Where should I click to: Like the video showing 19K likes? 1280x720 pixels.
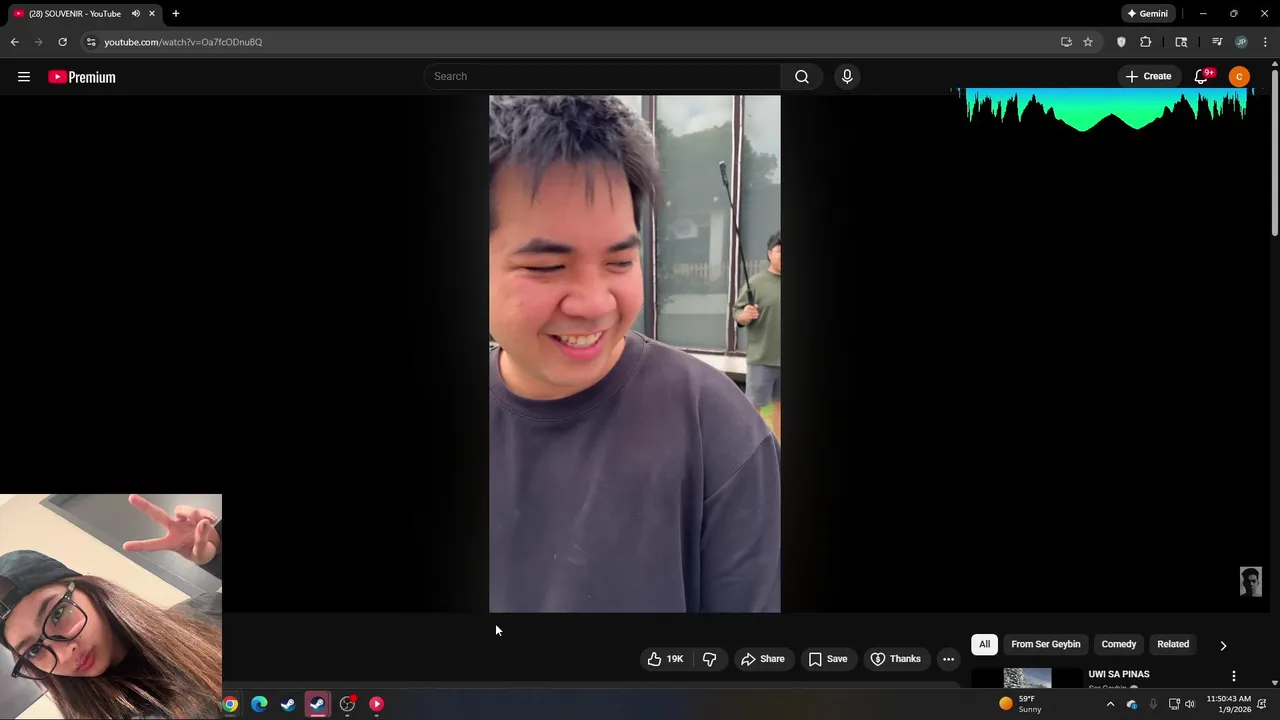pos(666,659)
